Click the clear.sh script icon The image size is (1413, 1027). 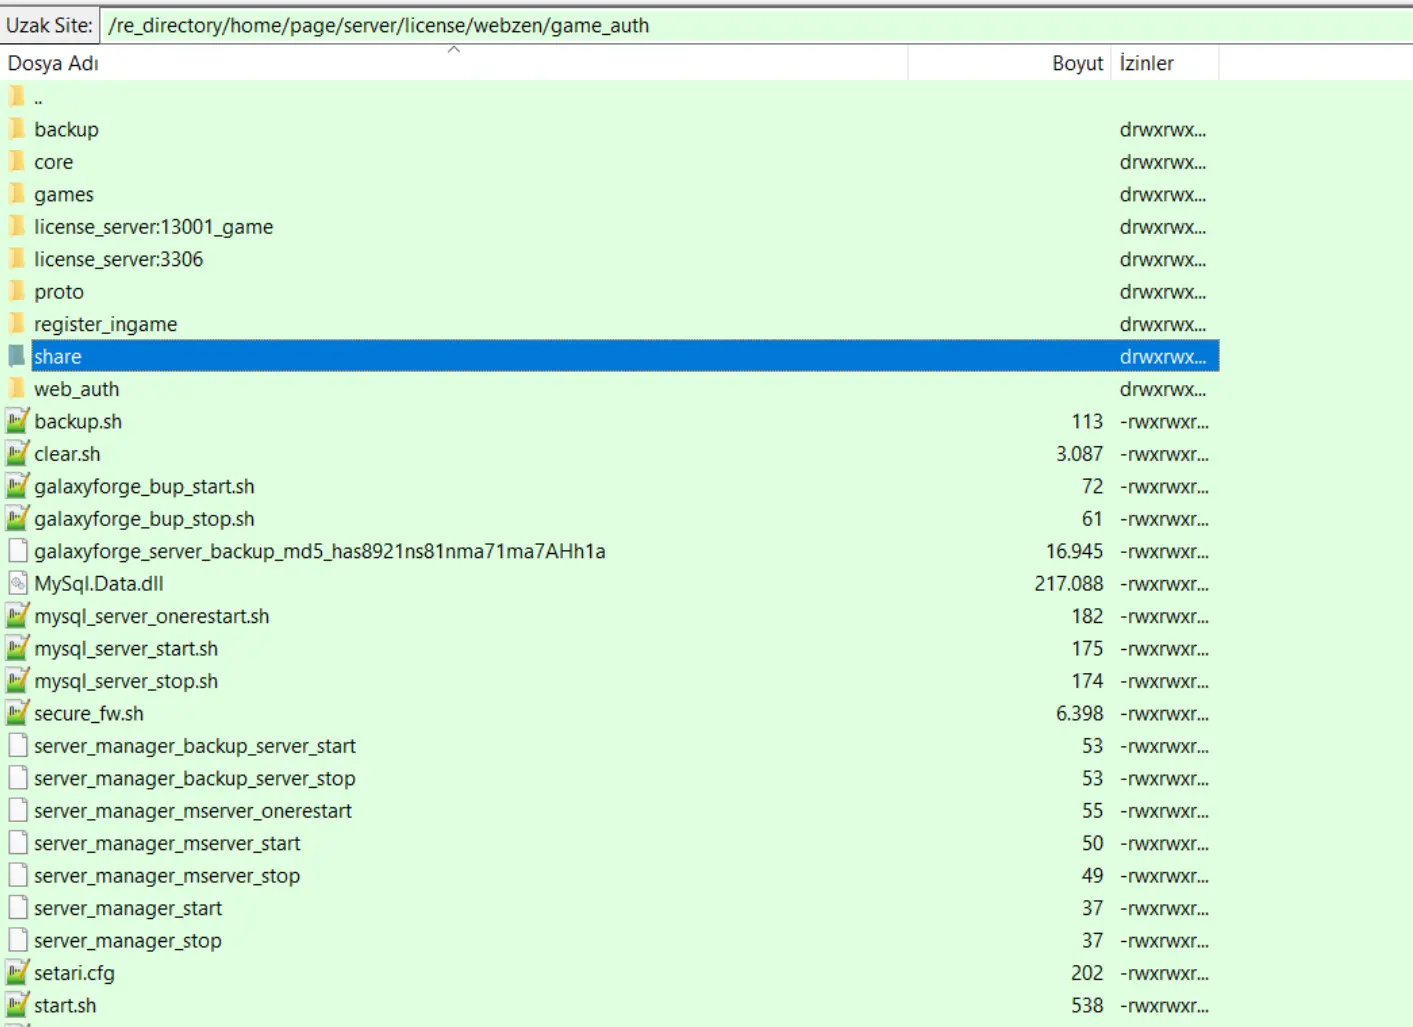(17, 454)
